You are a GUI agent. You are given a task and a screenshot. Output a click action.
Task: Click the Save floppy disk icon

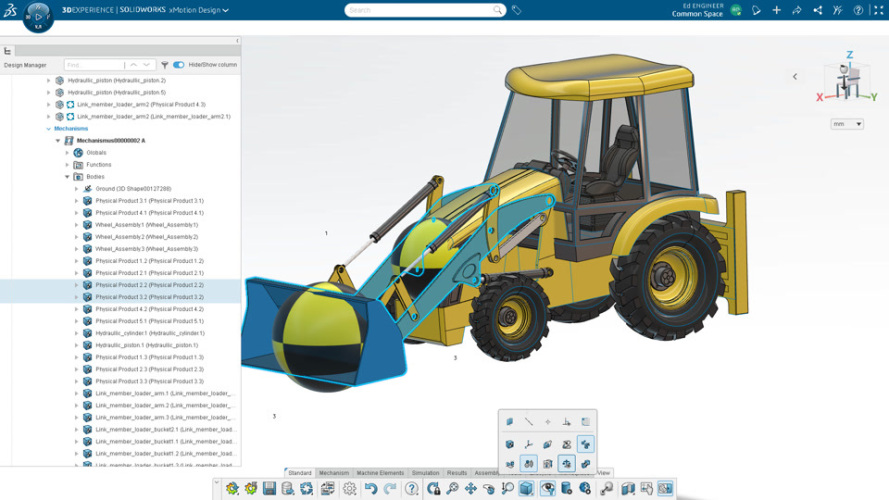(x=269, y=488)
